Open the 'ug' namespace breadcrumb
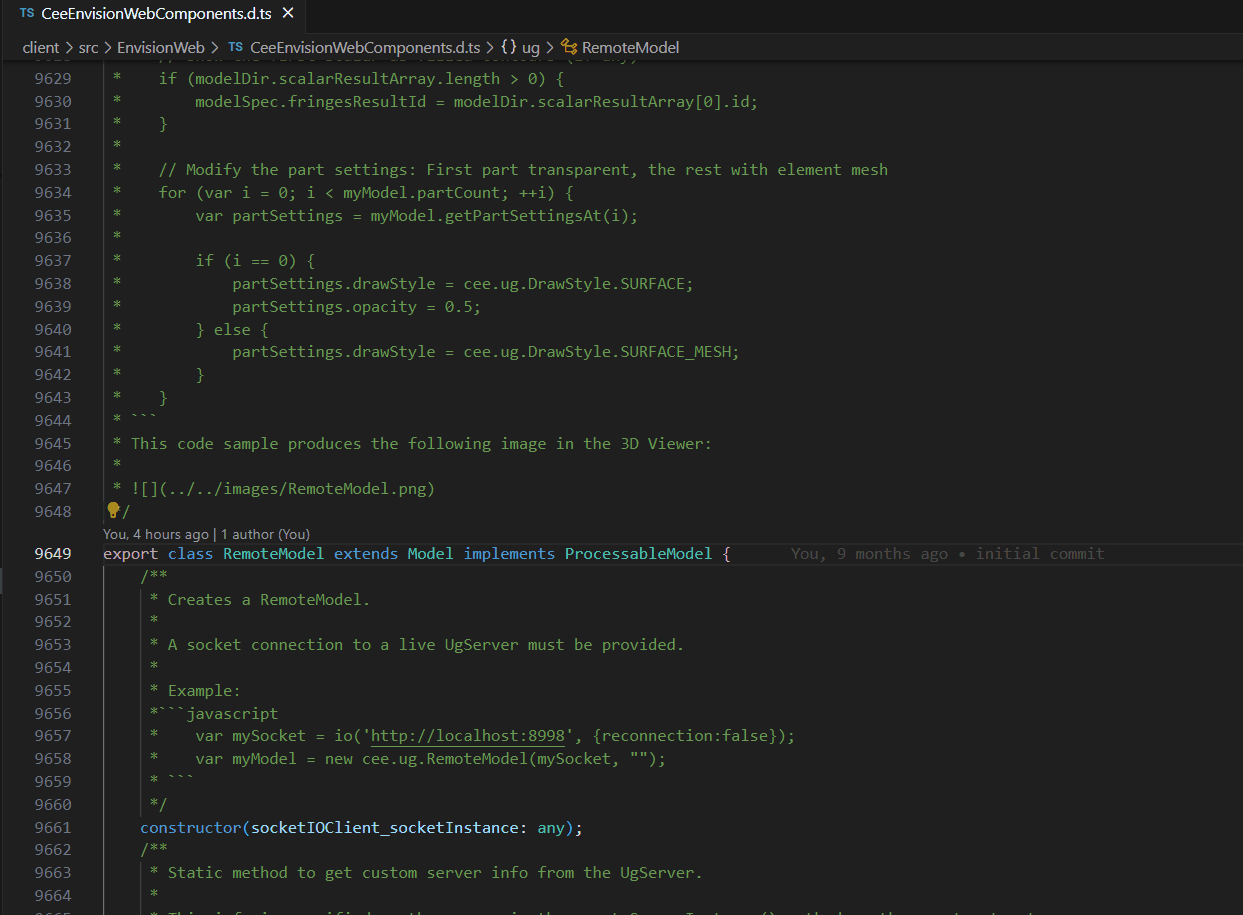The width and height of the screenshot is (1243, 915). click(531, 47)
